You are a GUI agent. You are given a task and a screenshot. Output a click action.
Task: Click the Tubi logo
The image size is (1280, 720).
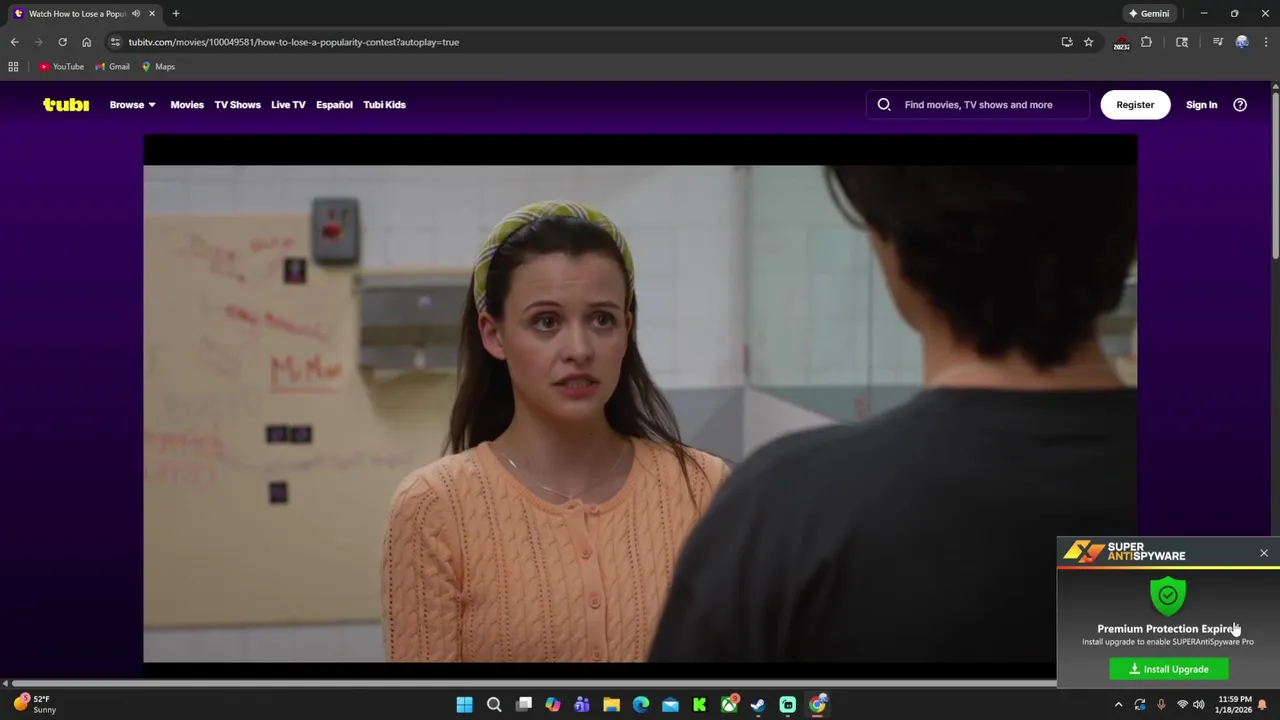tap(66, 104)
